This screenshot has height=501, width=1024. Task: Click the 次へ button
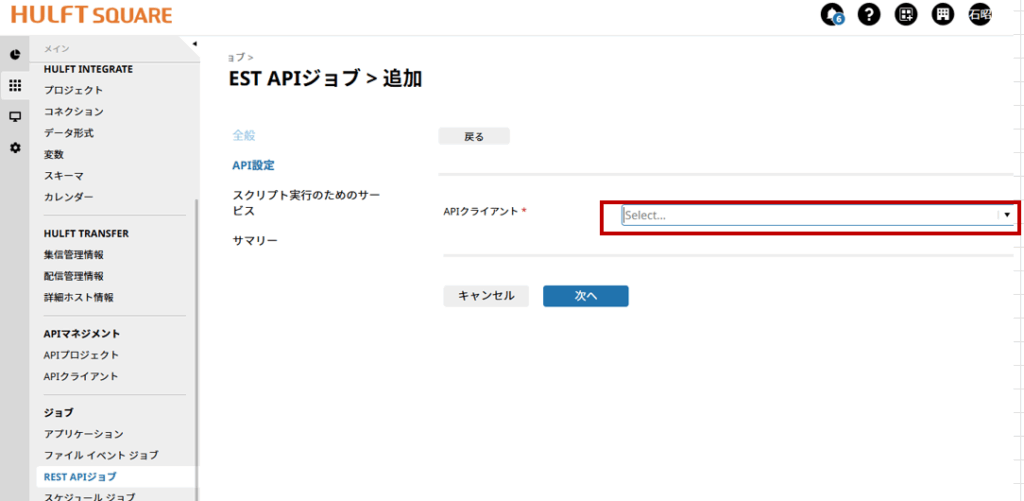click(585, 296)
